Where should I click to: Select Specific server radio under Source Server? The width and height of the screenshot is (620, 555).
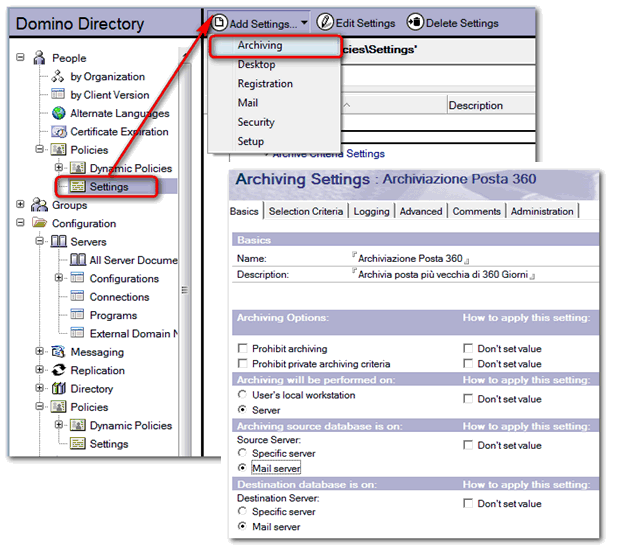coord(242,453)
